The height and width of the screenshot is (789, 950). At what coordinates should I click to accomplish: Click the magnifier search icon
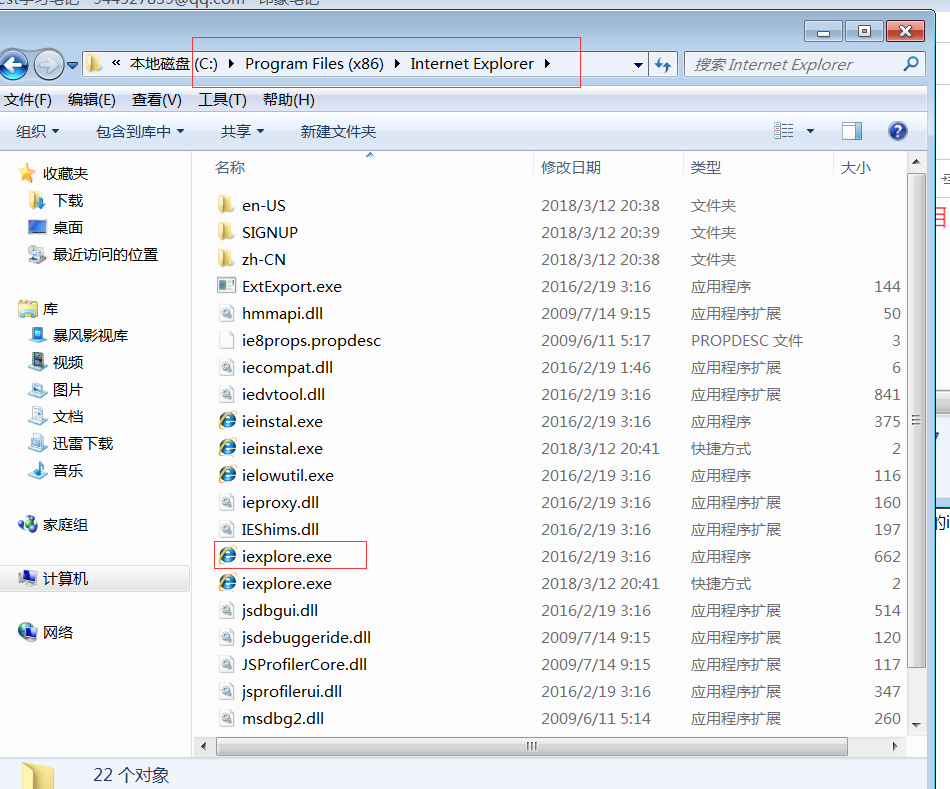(x=911, y=64)
